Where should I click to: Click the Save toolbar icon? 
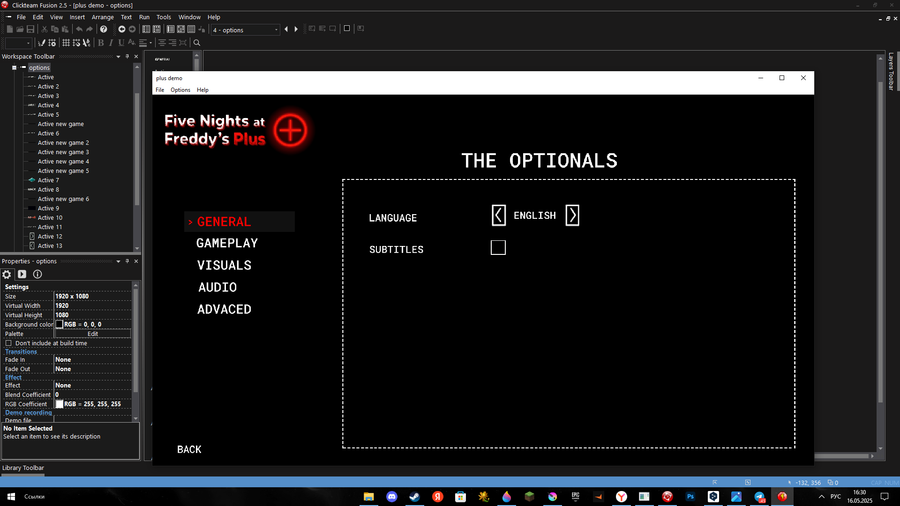30,29
